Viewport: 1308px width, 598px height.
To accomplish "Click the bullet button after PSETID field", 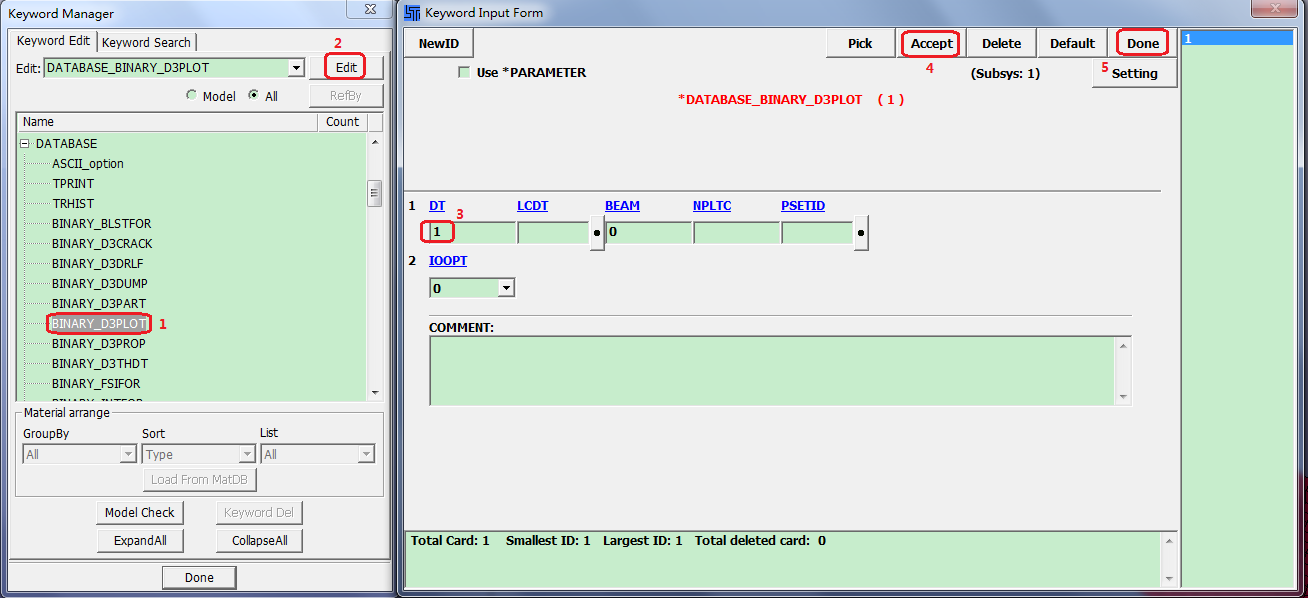I will pyautogui.click(x=861, y=232).
